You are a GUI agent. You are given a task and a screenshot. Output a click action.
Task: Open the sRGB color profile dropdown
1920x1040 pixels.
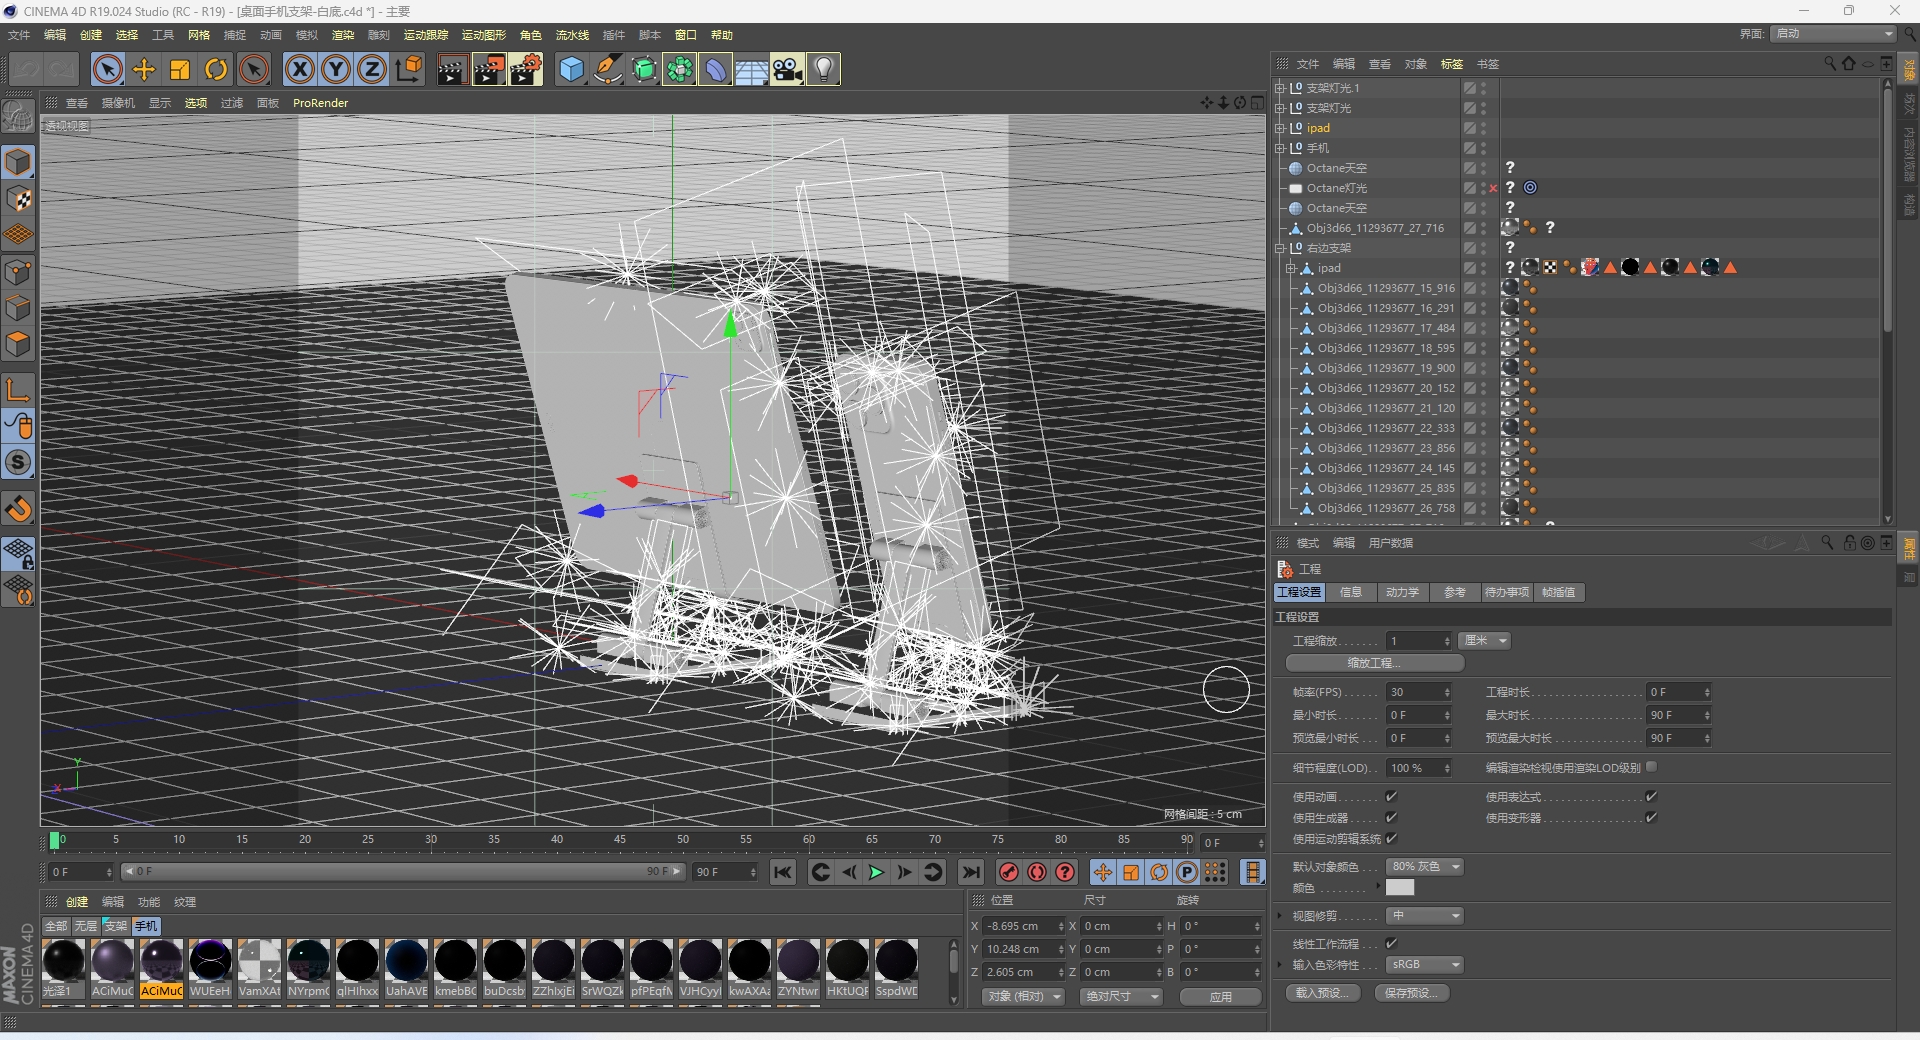(1425, 964)
